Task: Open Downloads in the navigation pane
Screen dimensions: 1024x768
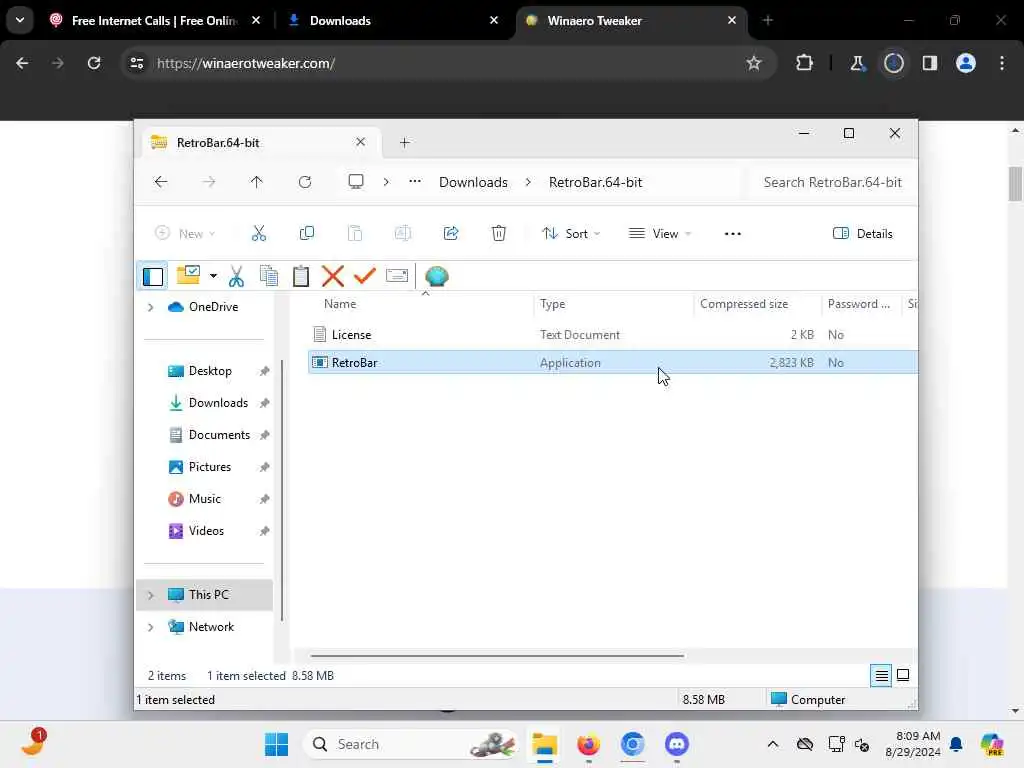Action: [218, 403]
